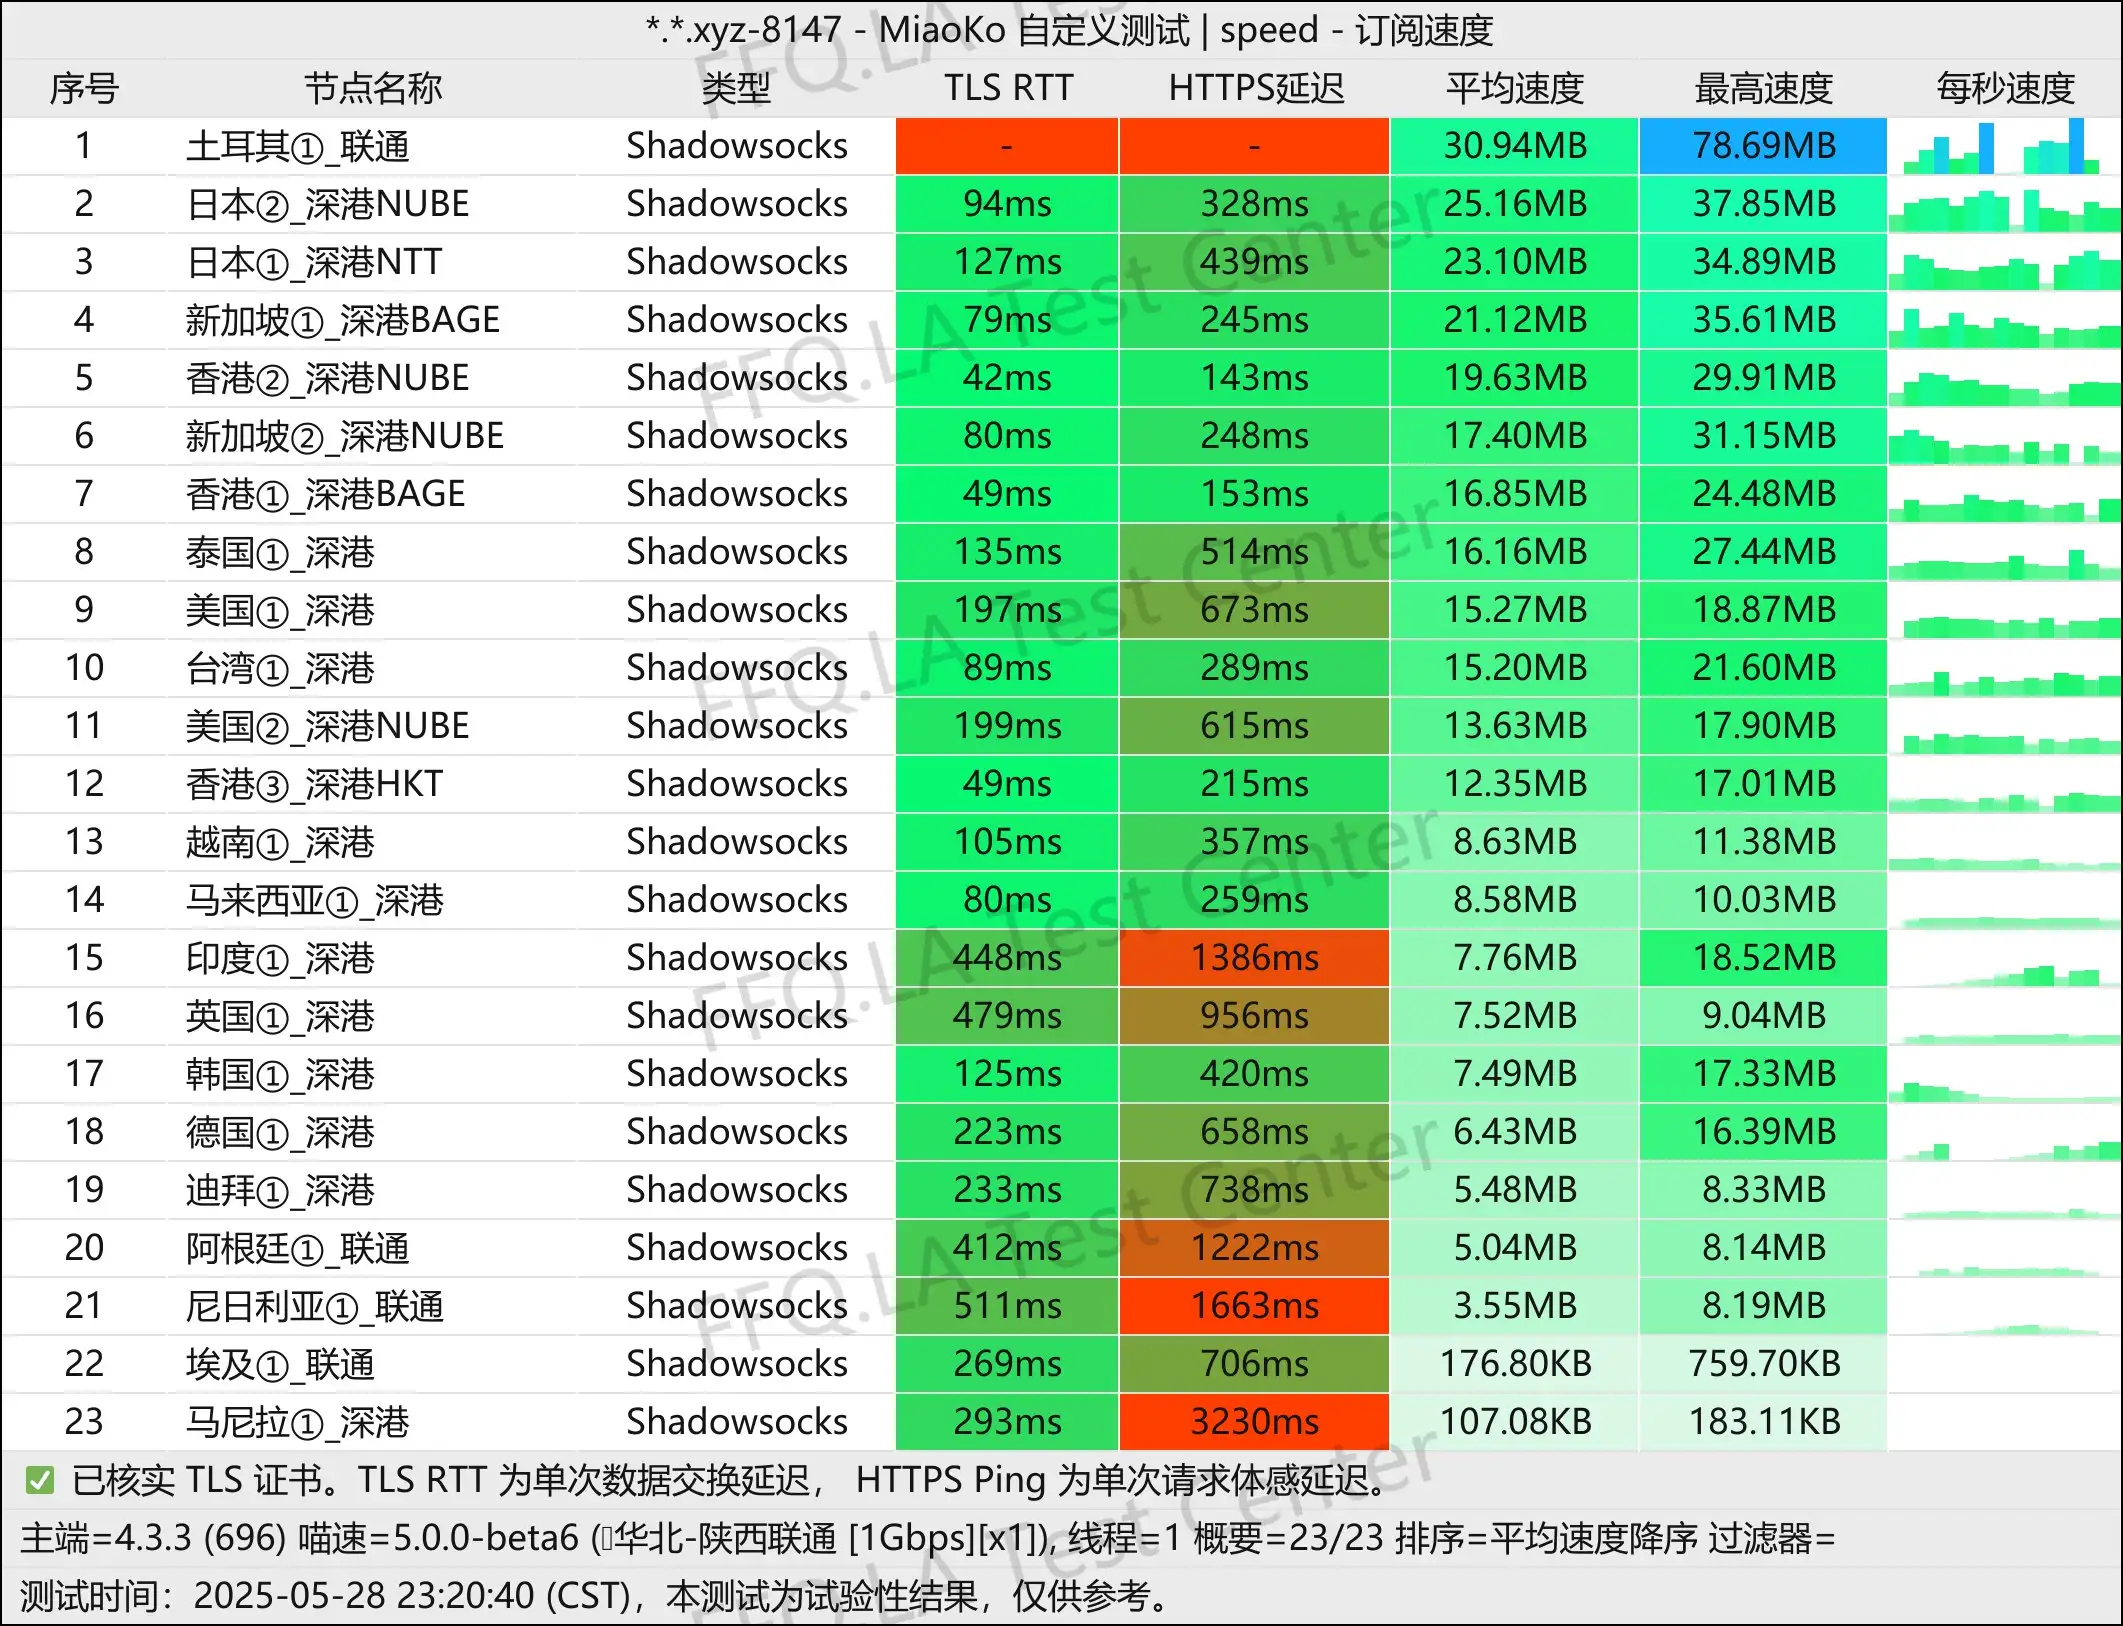
Task: Click the 1663ms HTTPS delay cell
Action: coord(1254,1306)
